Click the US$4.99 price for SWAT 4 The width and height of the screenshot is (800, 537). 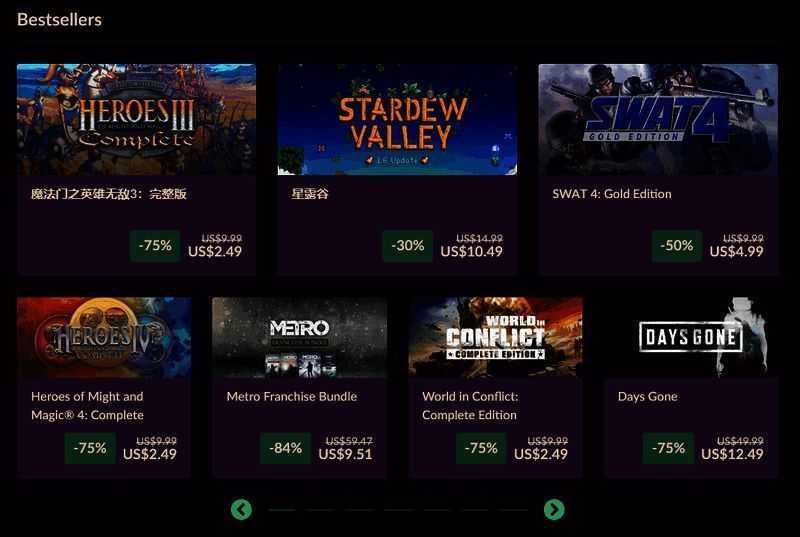736,251
